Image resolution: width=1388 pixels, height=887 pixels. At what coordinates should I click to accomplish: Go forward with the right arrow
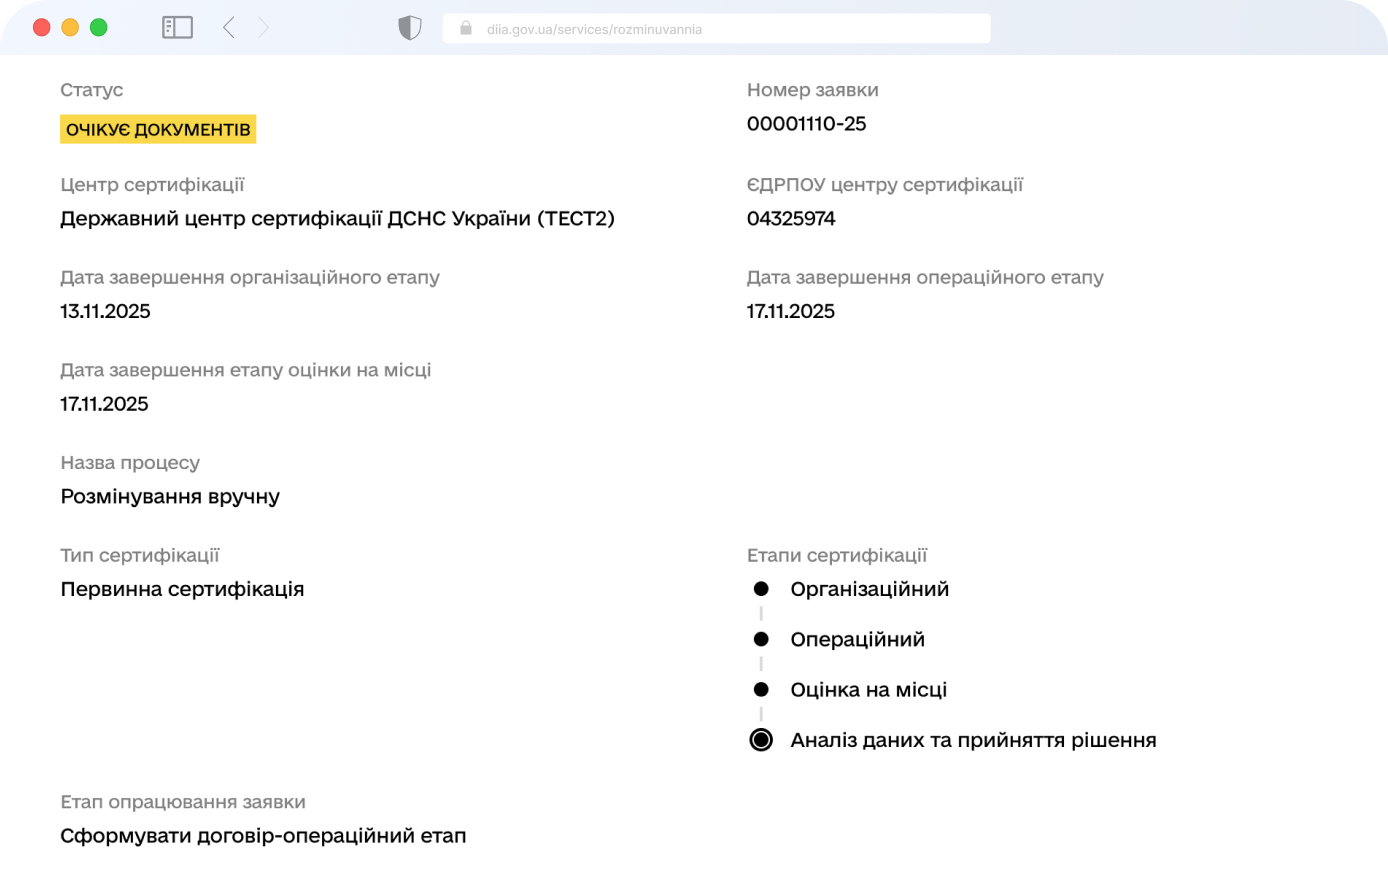pyautogui.click(x=263, y=28)
